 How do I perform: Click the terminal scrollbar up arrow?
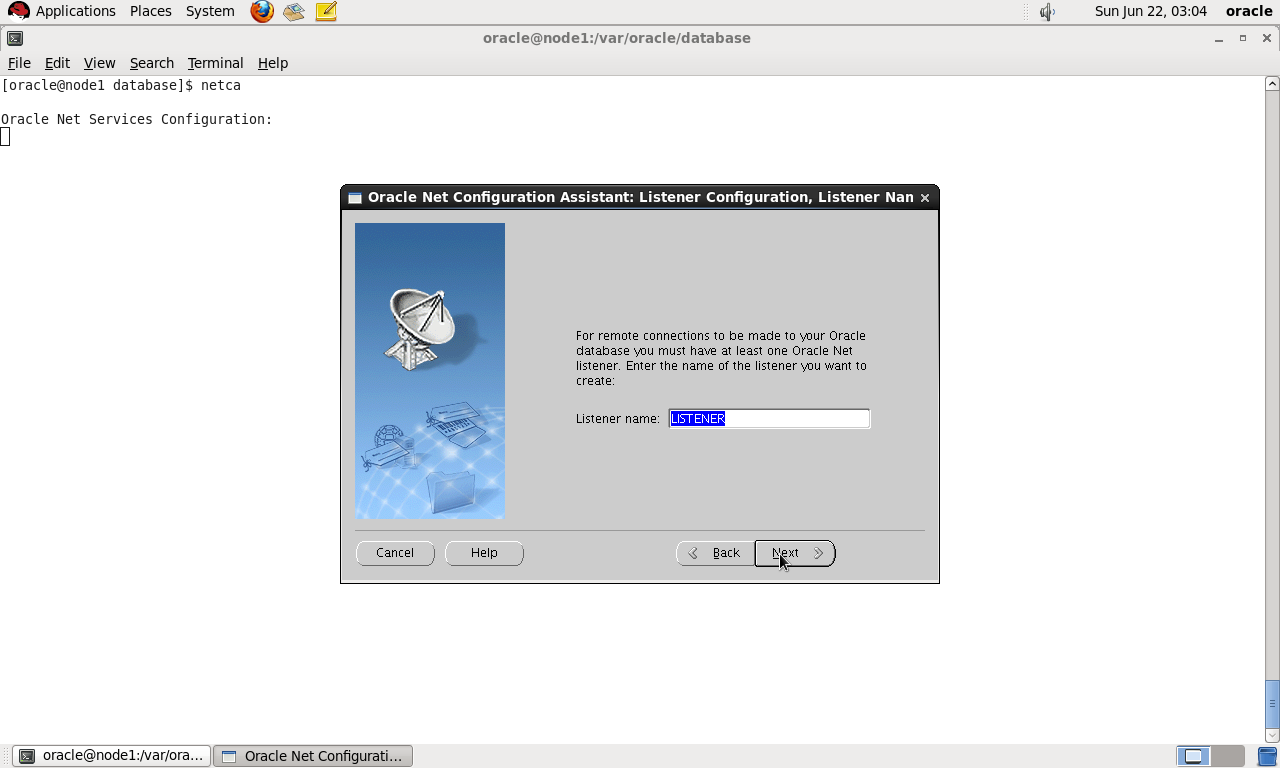click(1272, 84)
